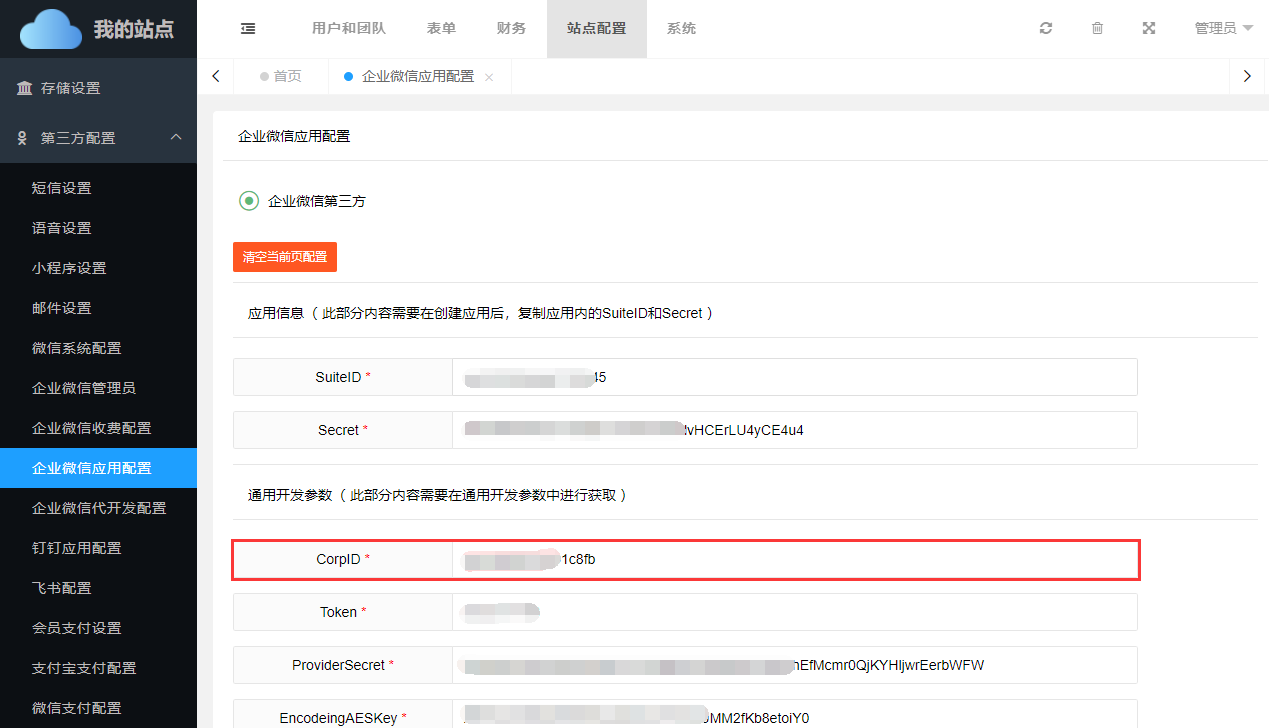Click the 清空当前页配置 button

point(285,257)
